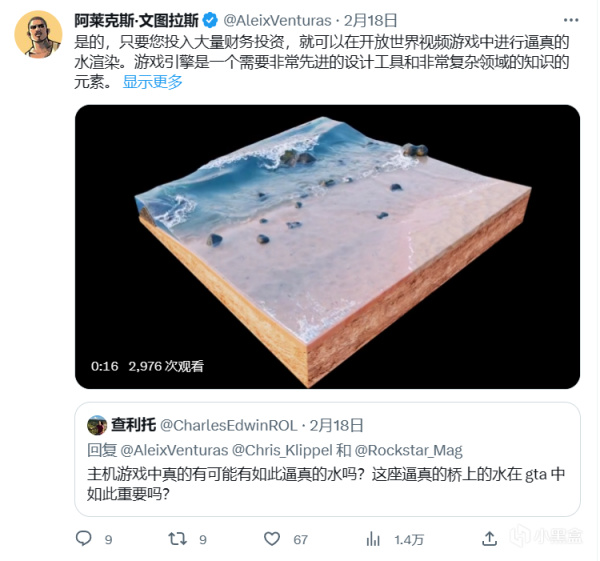Click the blue verified badge
The height and width of the screenshot is (561, 600).
[210, 20]
